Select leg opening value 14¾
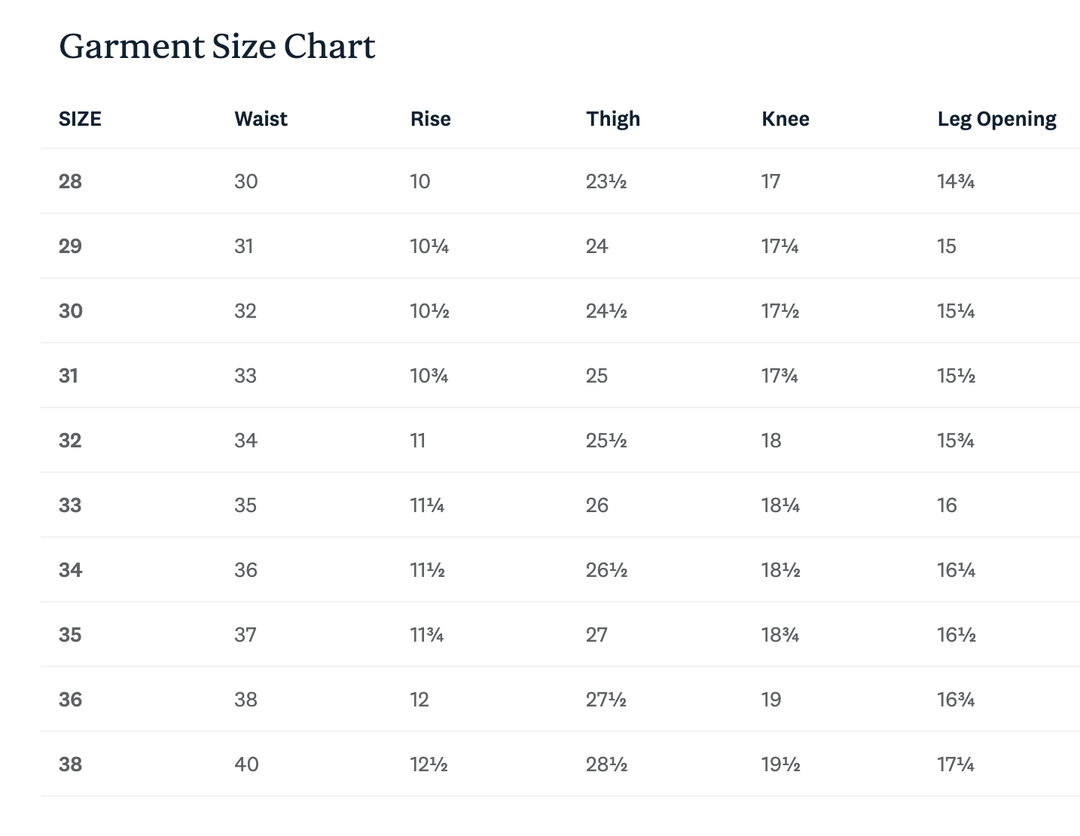This screenshot has width=1080, height=836. (956, 181)
